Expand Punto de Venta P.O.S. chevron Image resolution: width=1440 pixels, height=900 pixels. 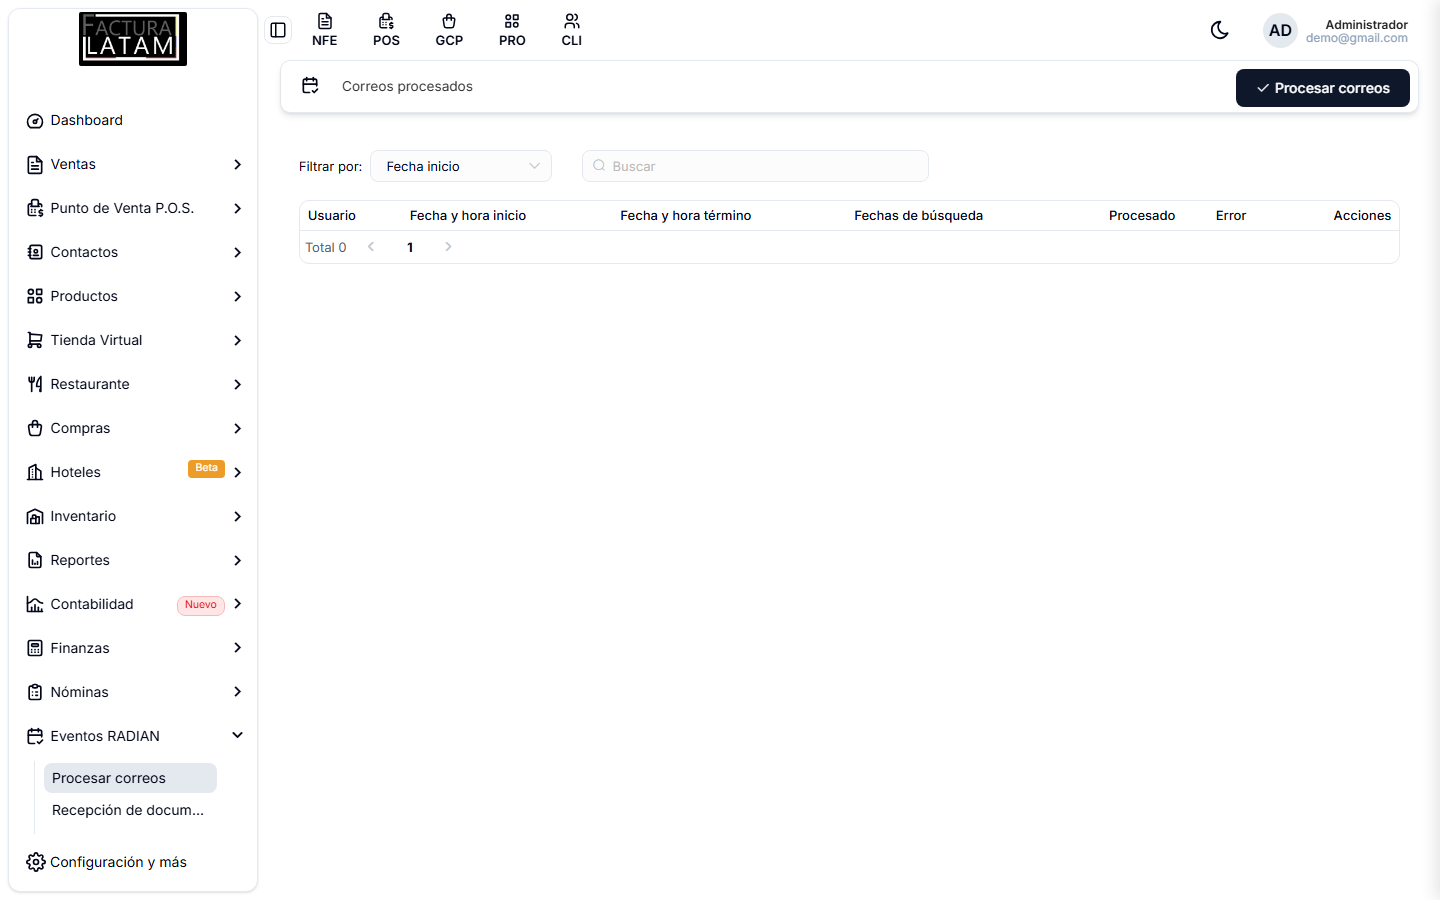tap(237, 208)
